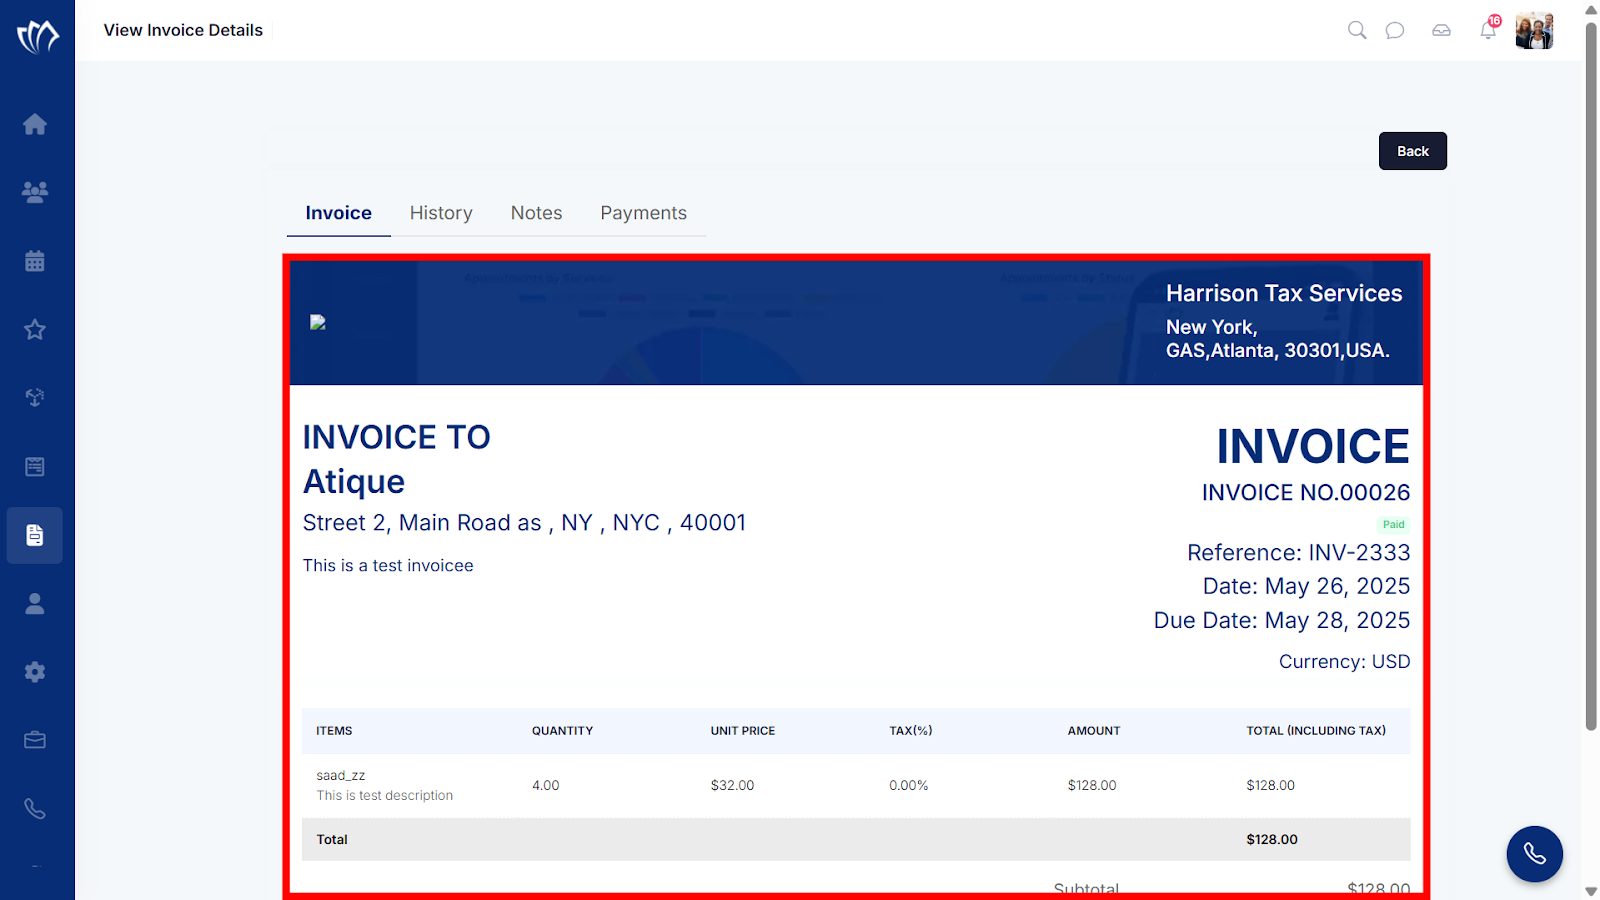Click the 'This is test description' item text
The image size is (1600, 900).
385,796
